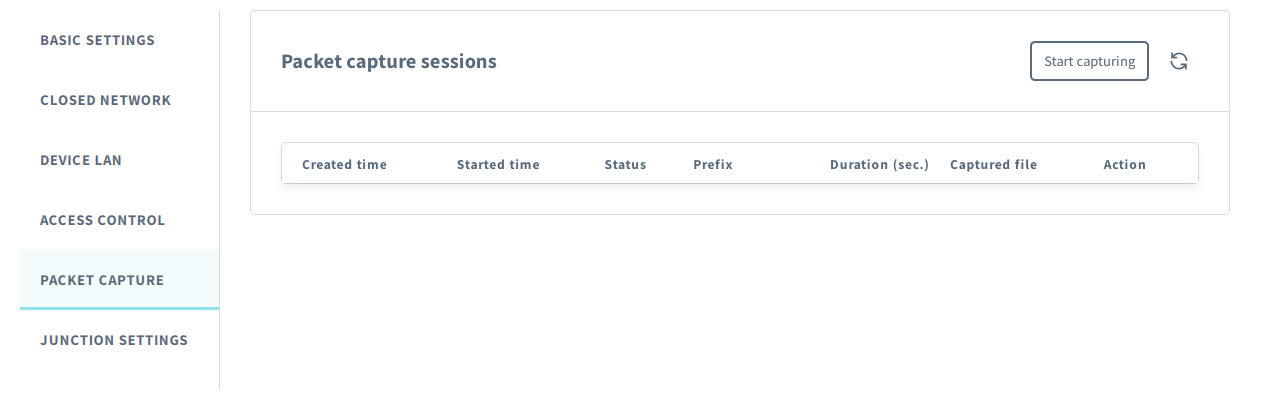Refresh the packet capture sessions list

[1179, 61]
